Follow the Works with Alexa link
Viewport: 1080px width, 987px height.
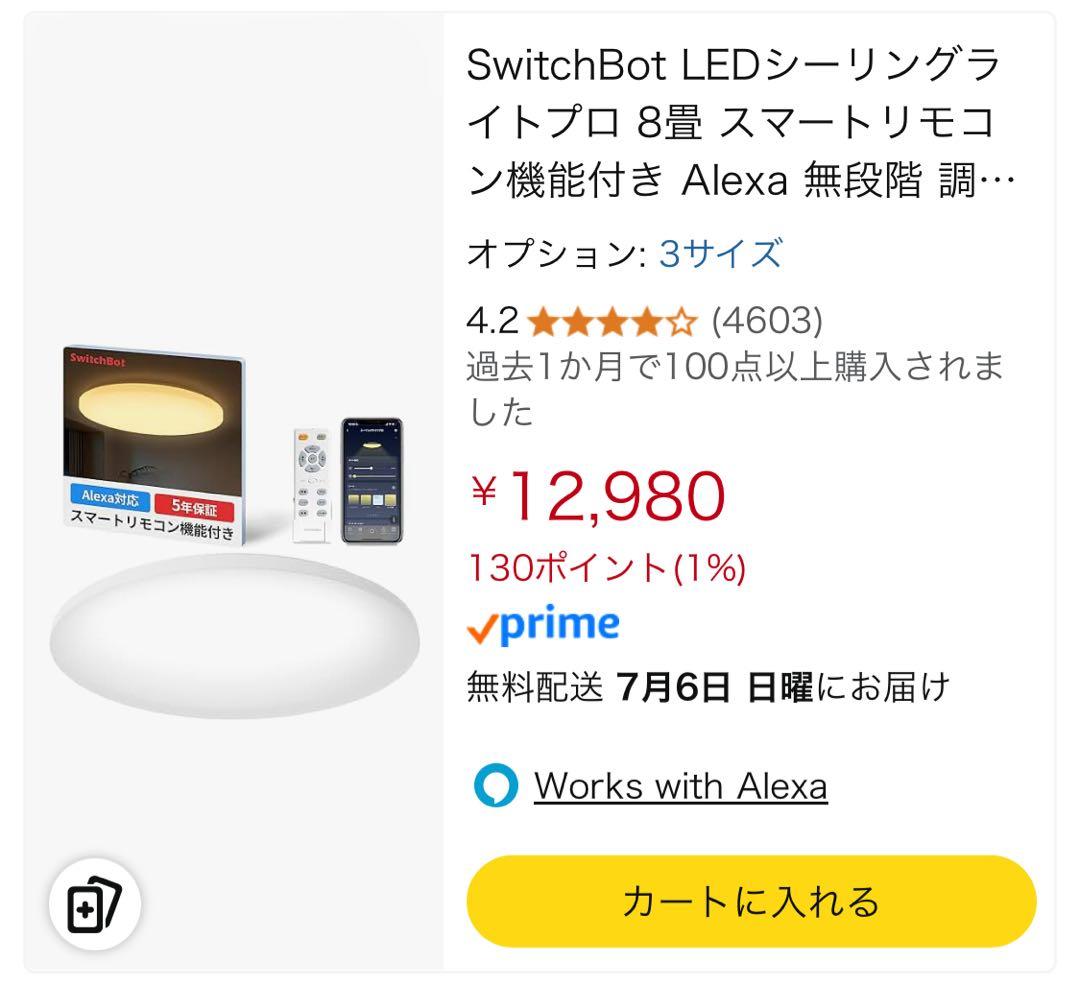[x=682, y=785]
